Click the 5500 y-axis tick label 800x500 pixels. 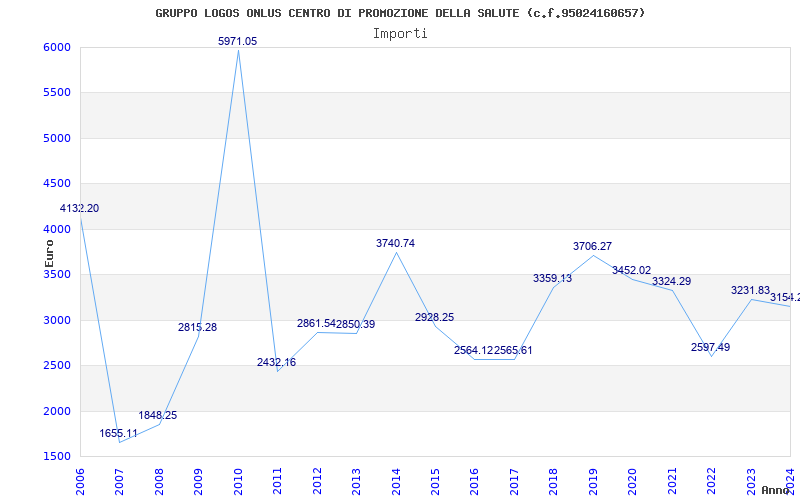(x=57, y=93)
